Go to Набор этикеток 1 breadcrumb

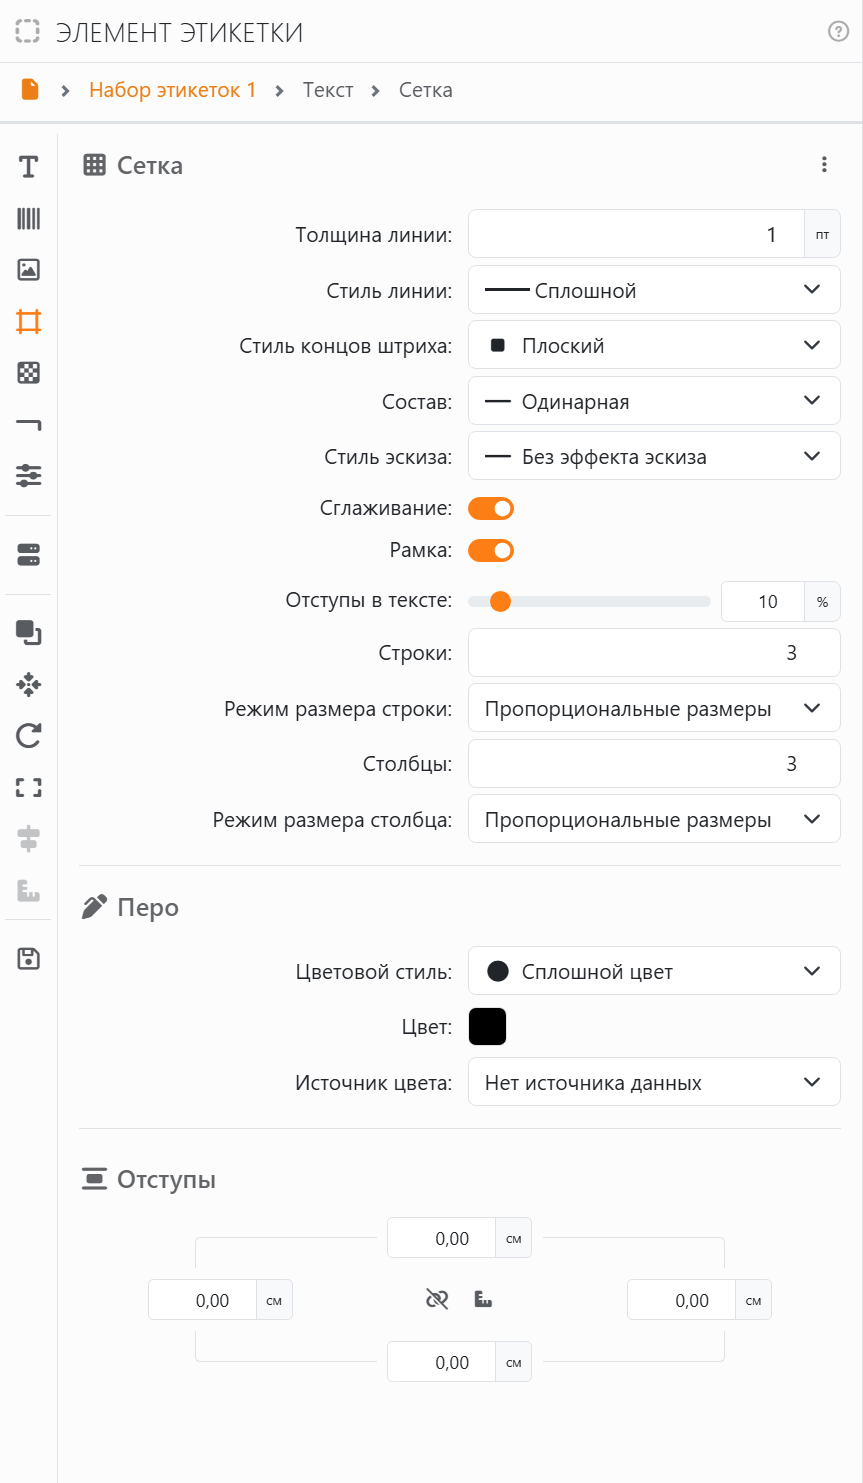click(x=173, y=90)
